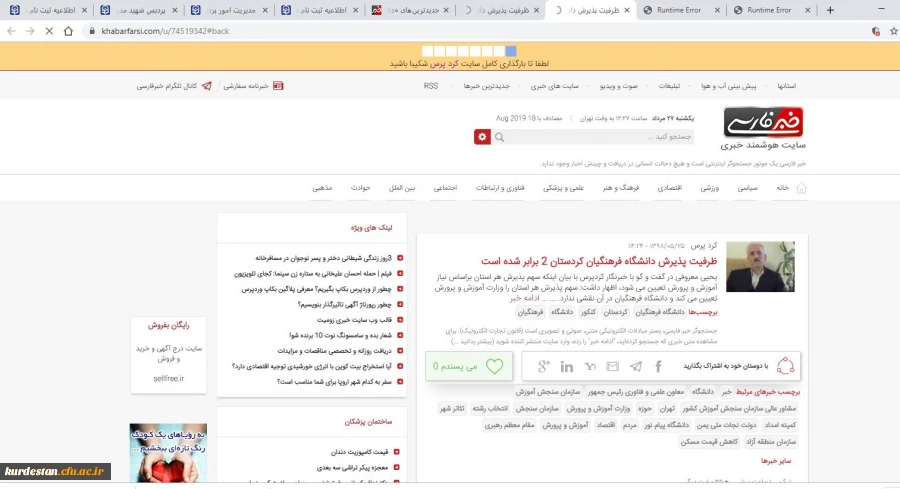Switch to the first Runtime Error tab
Viewport: 900px width, 489px height.
point(681,10)
